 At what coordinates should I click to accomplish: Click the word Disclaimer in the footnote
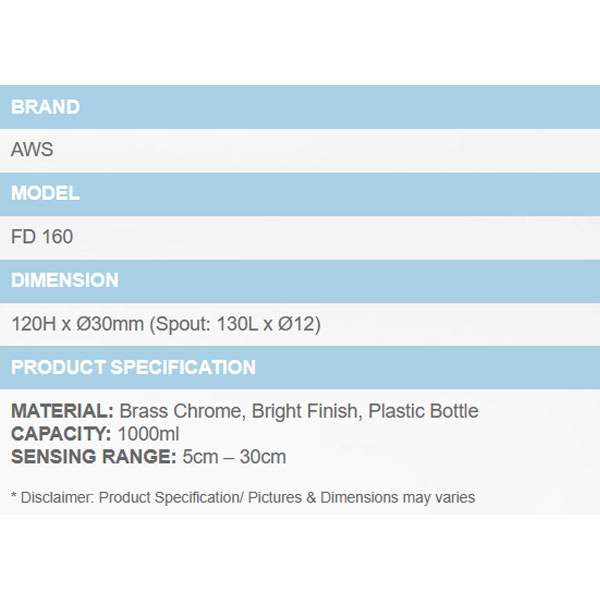(x=56, y=497)
